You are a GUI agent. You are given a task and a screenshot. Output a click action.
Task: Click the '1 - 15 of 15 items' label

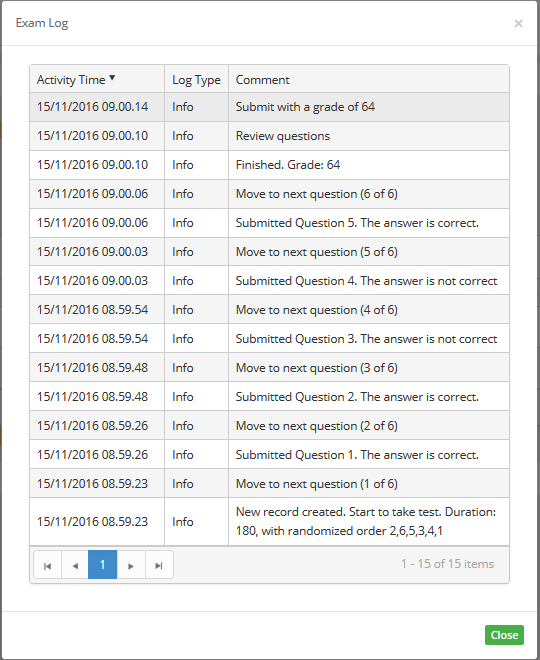point(447,564)
